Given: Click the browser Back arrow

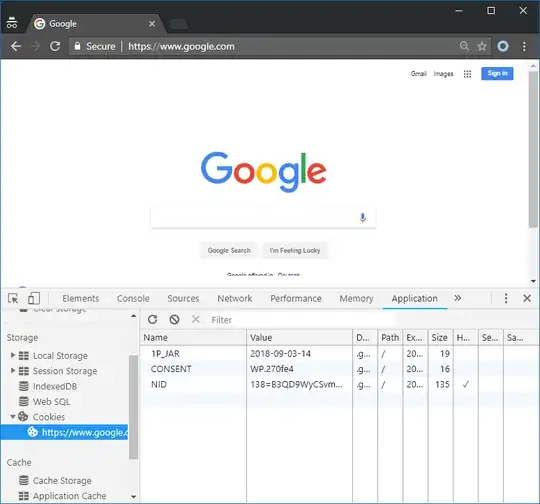Looking at the screenshot, I should tap(16, 46).
